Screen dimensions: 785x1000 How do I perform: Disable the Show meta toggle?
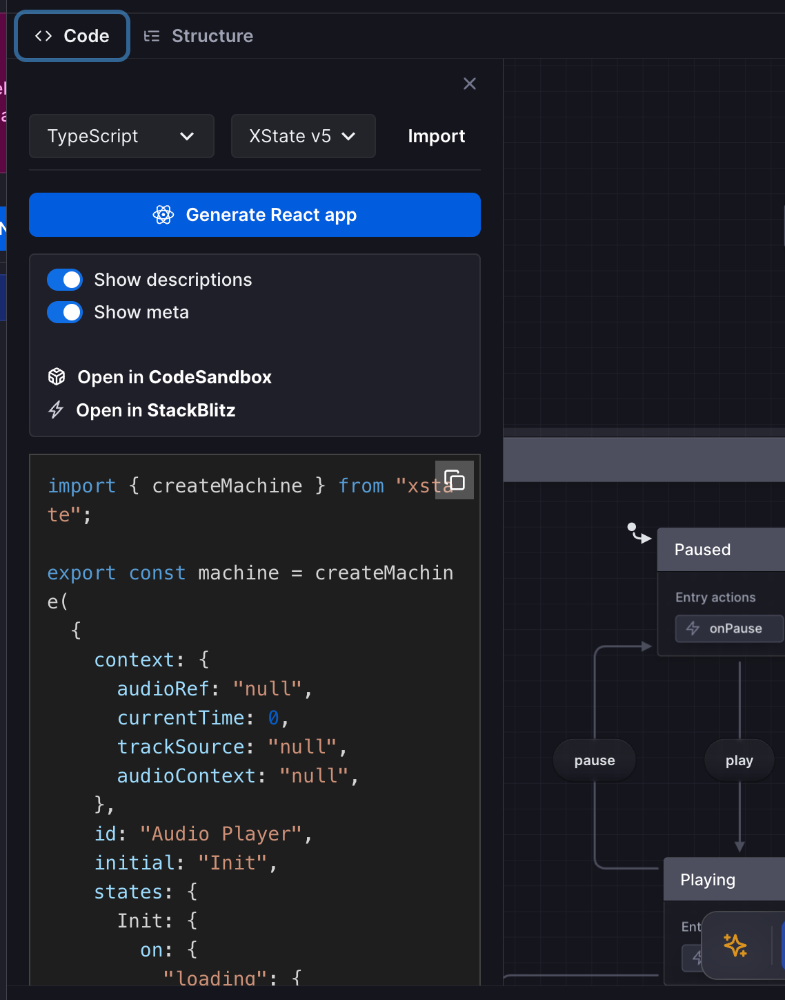(x=65, y=312)
